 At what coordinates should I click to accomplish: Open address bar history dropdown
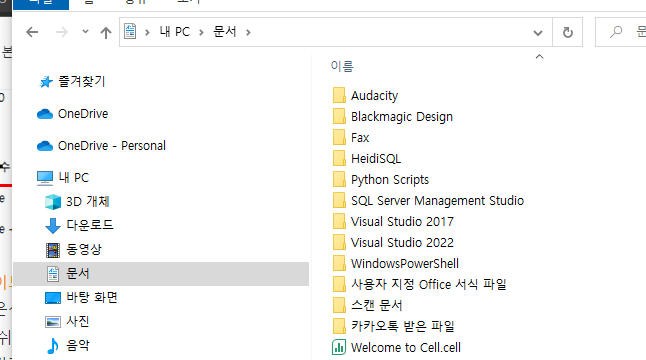(x=538, y=33)
